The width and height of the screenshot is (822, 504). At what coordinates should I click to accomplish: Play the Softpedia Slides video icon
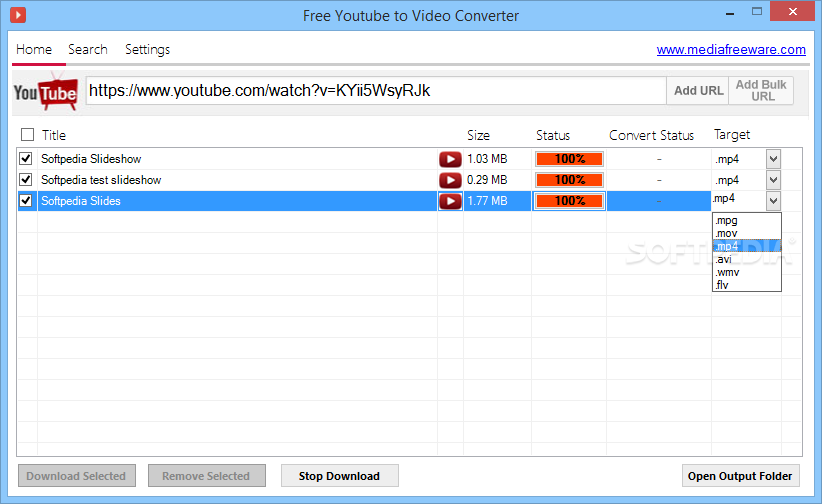[450, 201]
